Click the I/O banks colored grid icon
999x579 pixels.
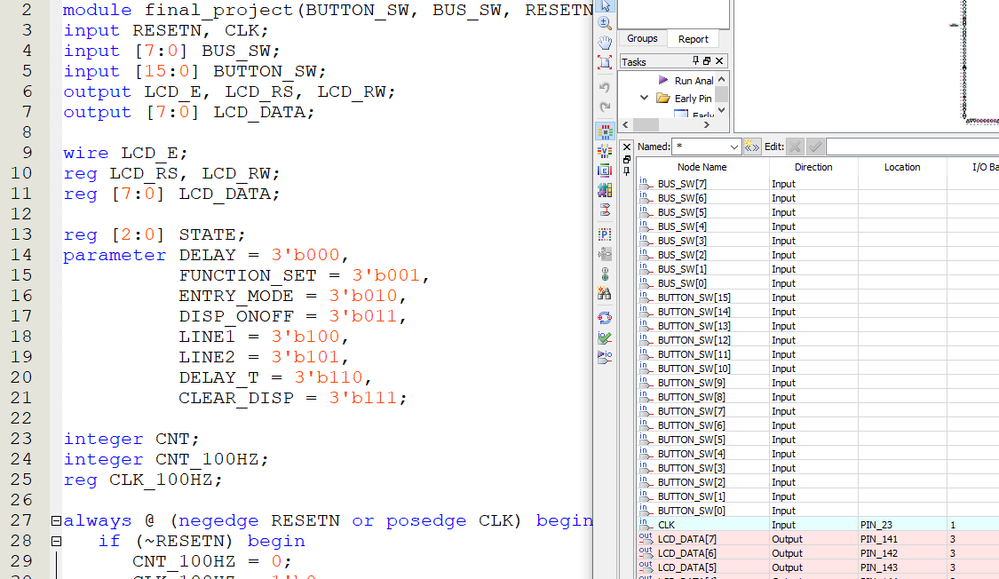(605, 190)
